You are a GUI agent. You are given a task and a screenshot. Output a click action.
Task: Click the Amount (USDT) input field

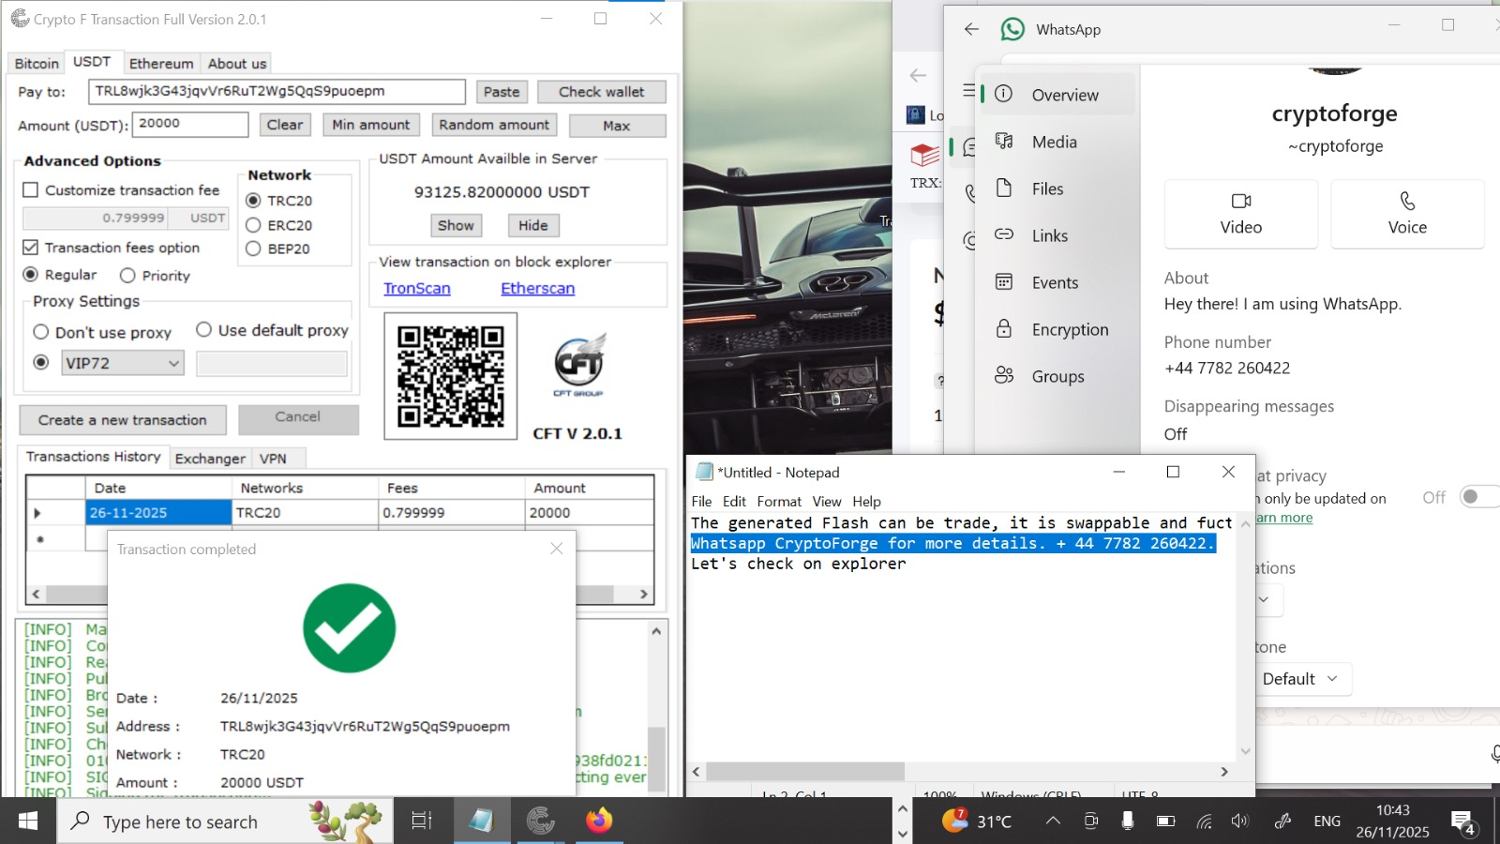[190, 124]
